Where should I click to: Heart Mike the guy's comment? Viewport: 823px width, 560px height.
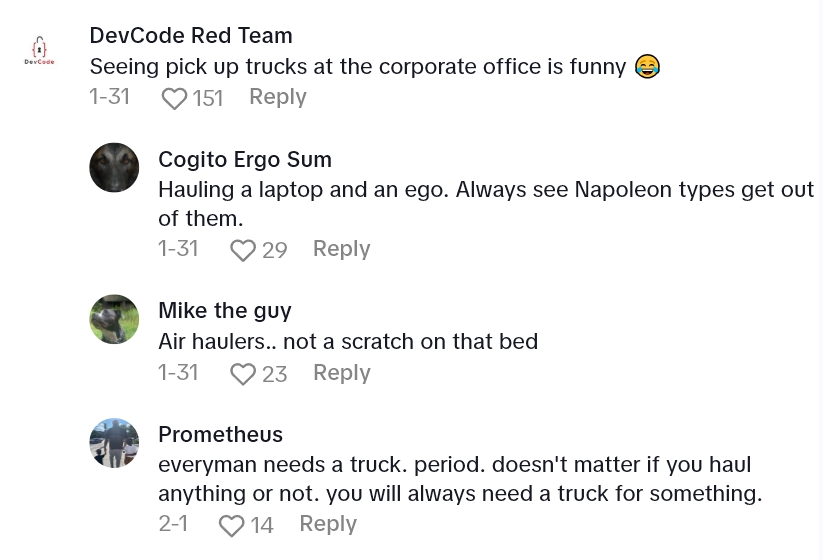coord(243,374)
